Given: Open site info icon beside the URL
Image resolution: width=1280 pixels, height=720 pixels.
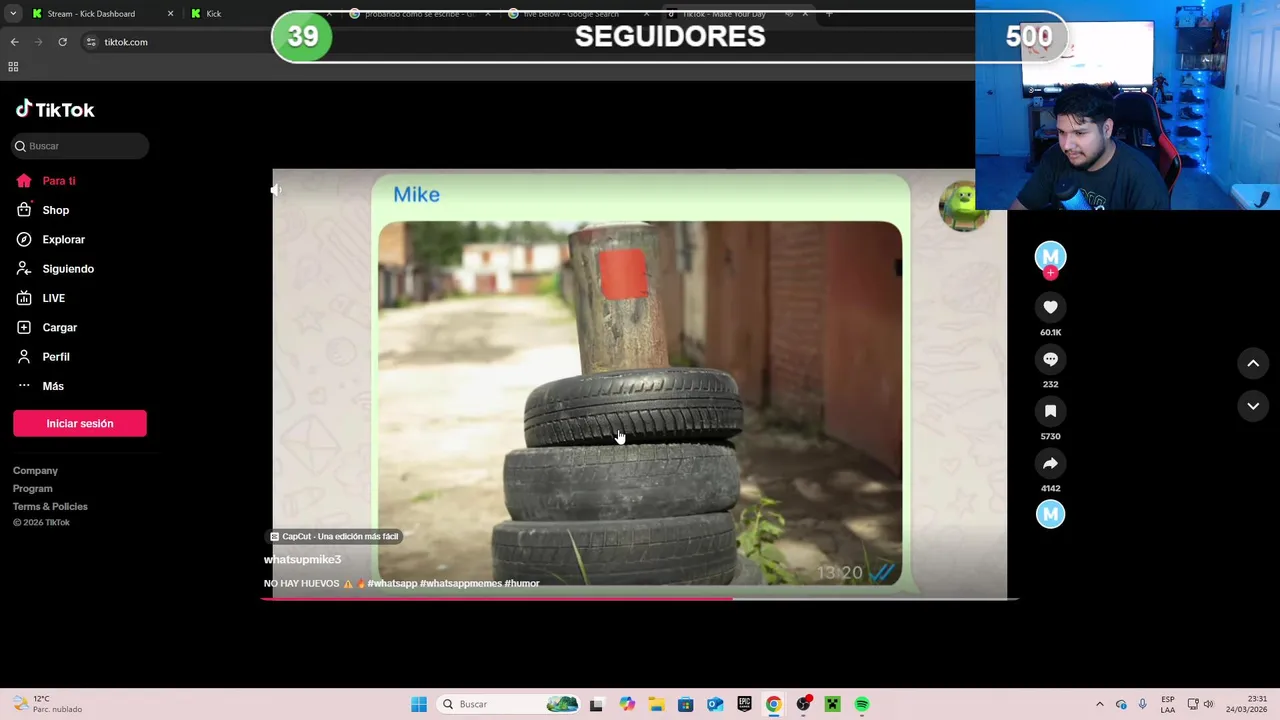Looking at the screenshot, I should (x=91, y=42).
